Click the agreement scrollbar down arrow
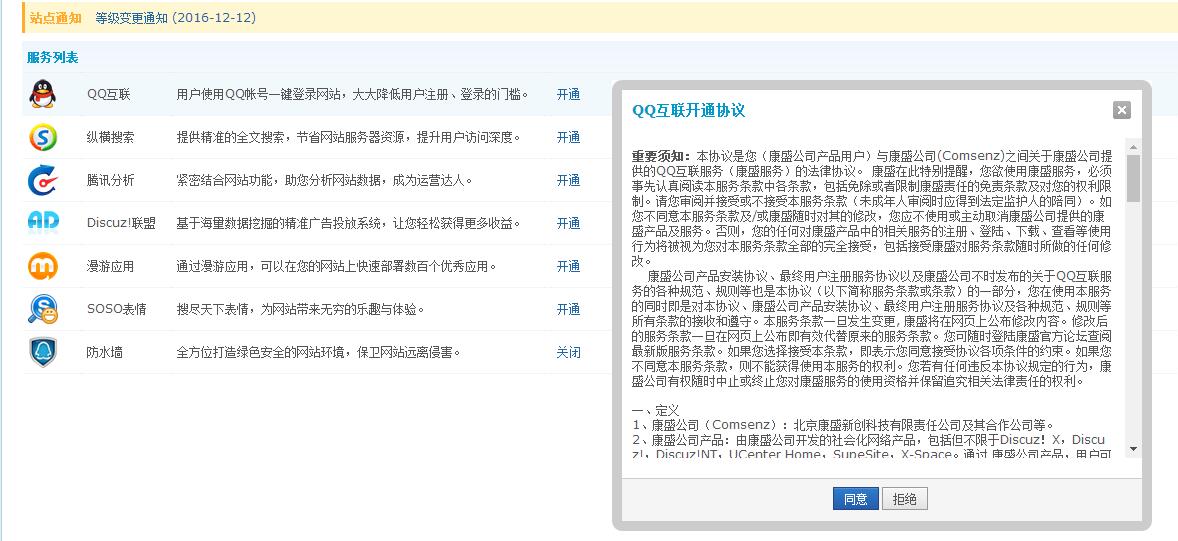 point(1134,449)
